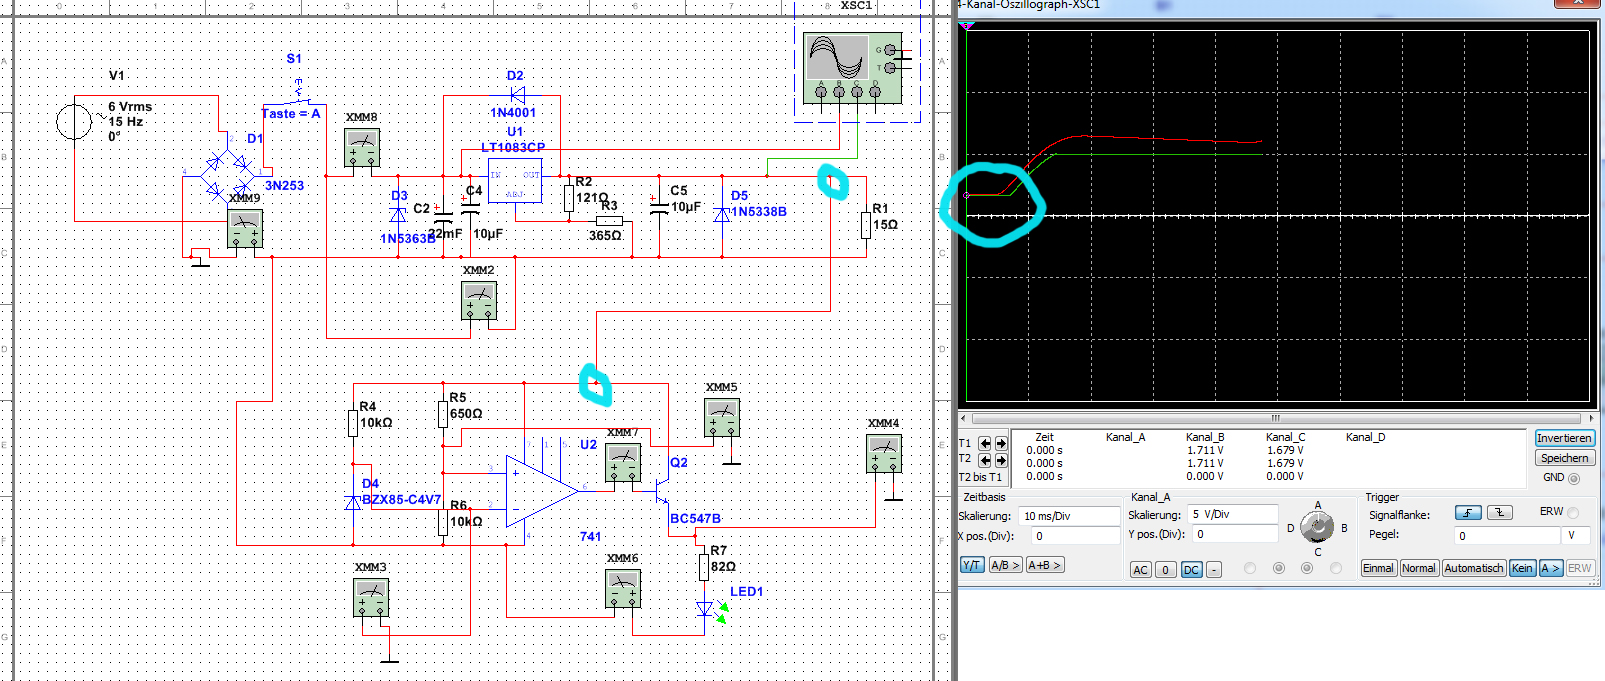
Task: Set trigger mode to Kein
Action: pyautogui.click(x=1522, y=568)
